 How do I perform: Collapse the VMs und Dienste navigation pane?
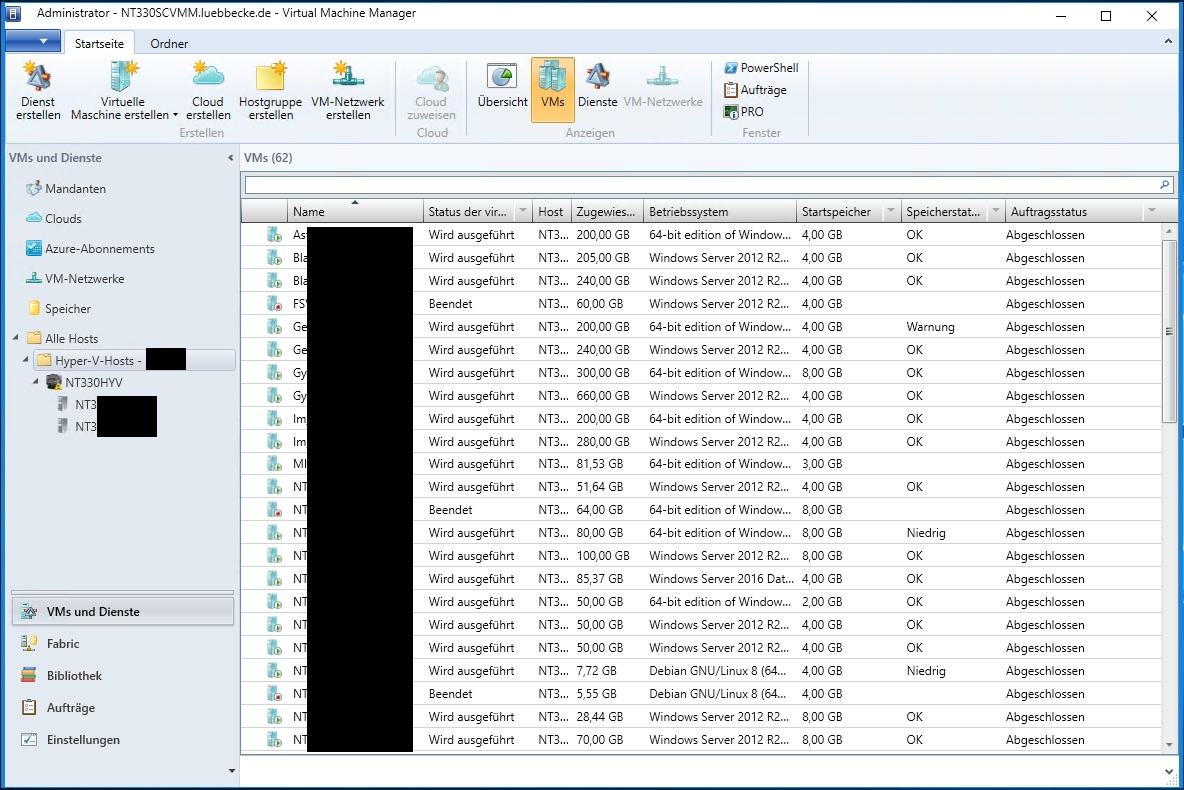pos(232,158)
